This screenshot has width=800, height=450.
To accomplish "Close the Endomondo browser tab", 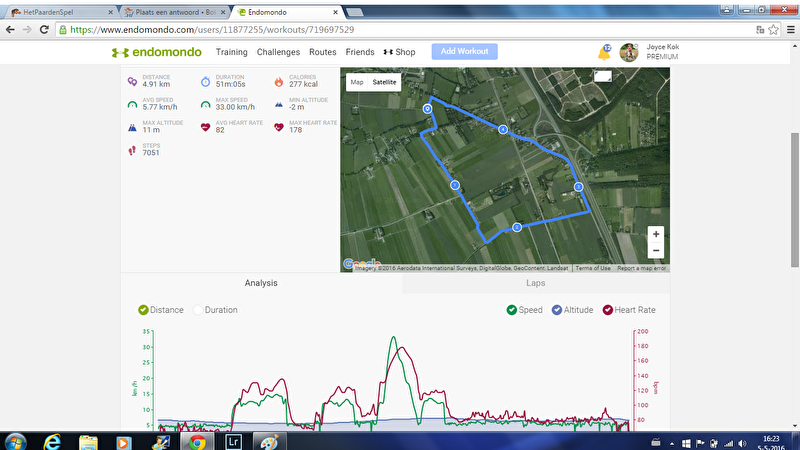I will coord(335,12).
